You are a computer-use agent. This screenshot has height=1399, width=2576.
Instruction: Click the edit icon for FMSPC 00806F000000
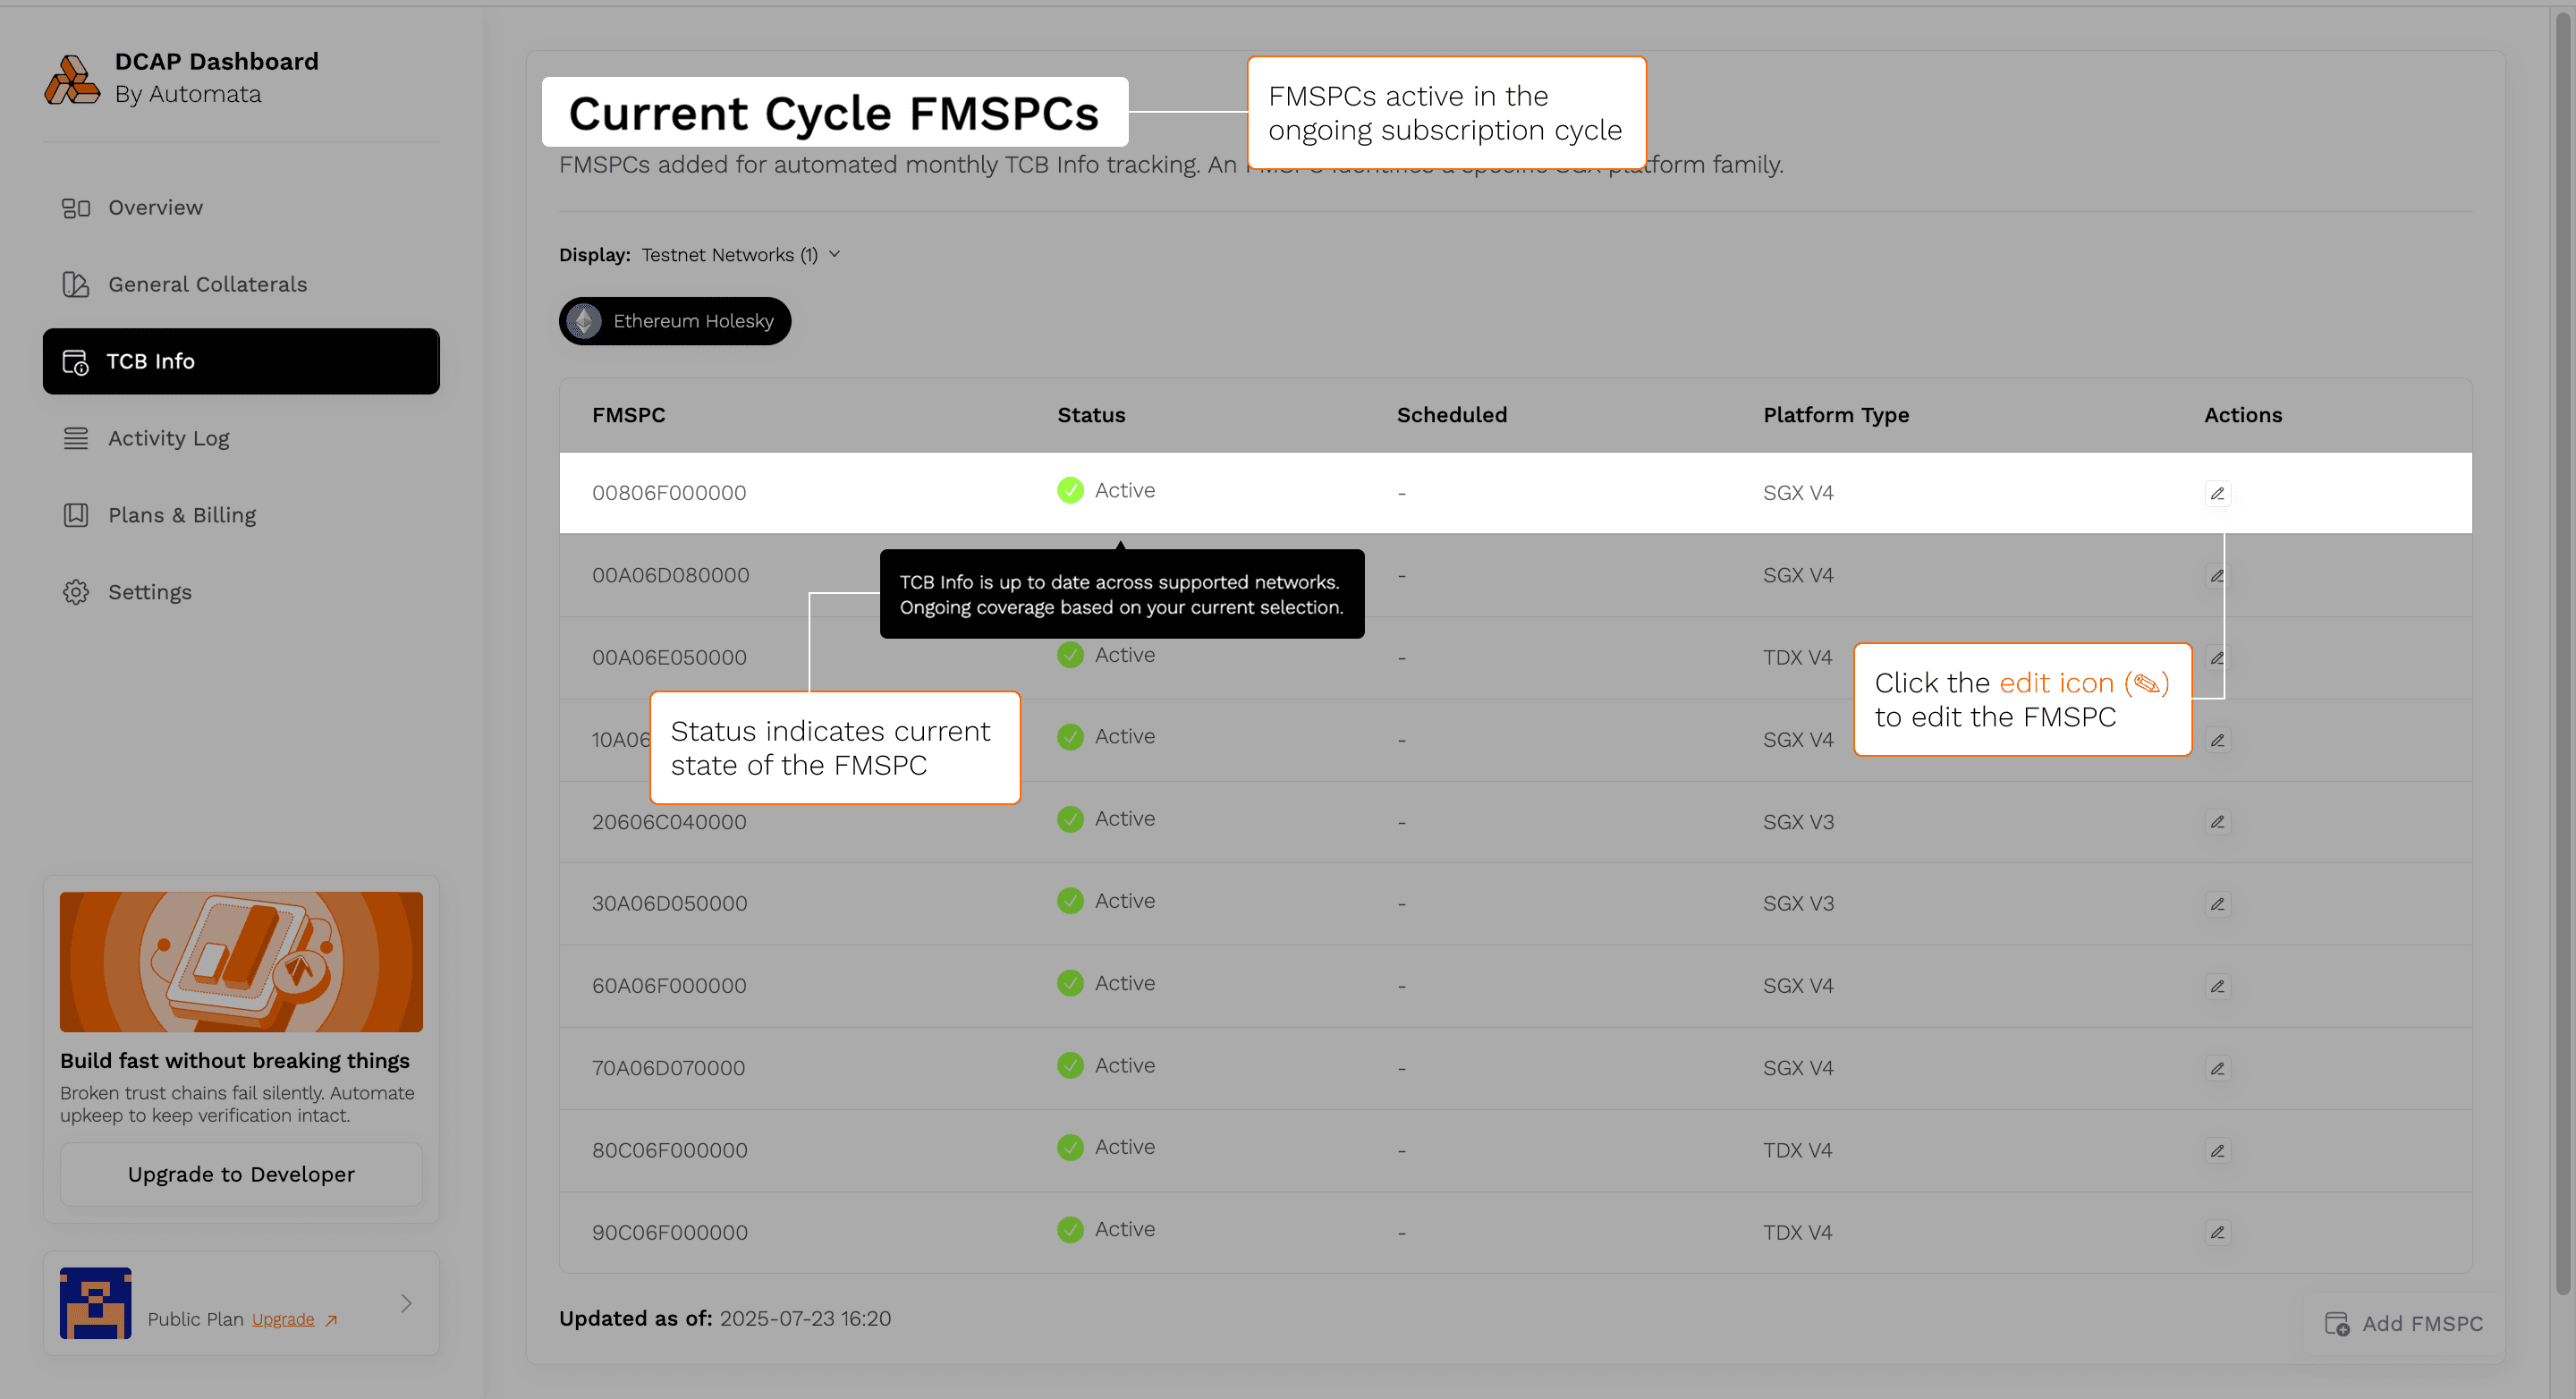pyautogui.click(x=2217, y=493)
